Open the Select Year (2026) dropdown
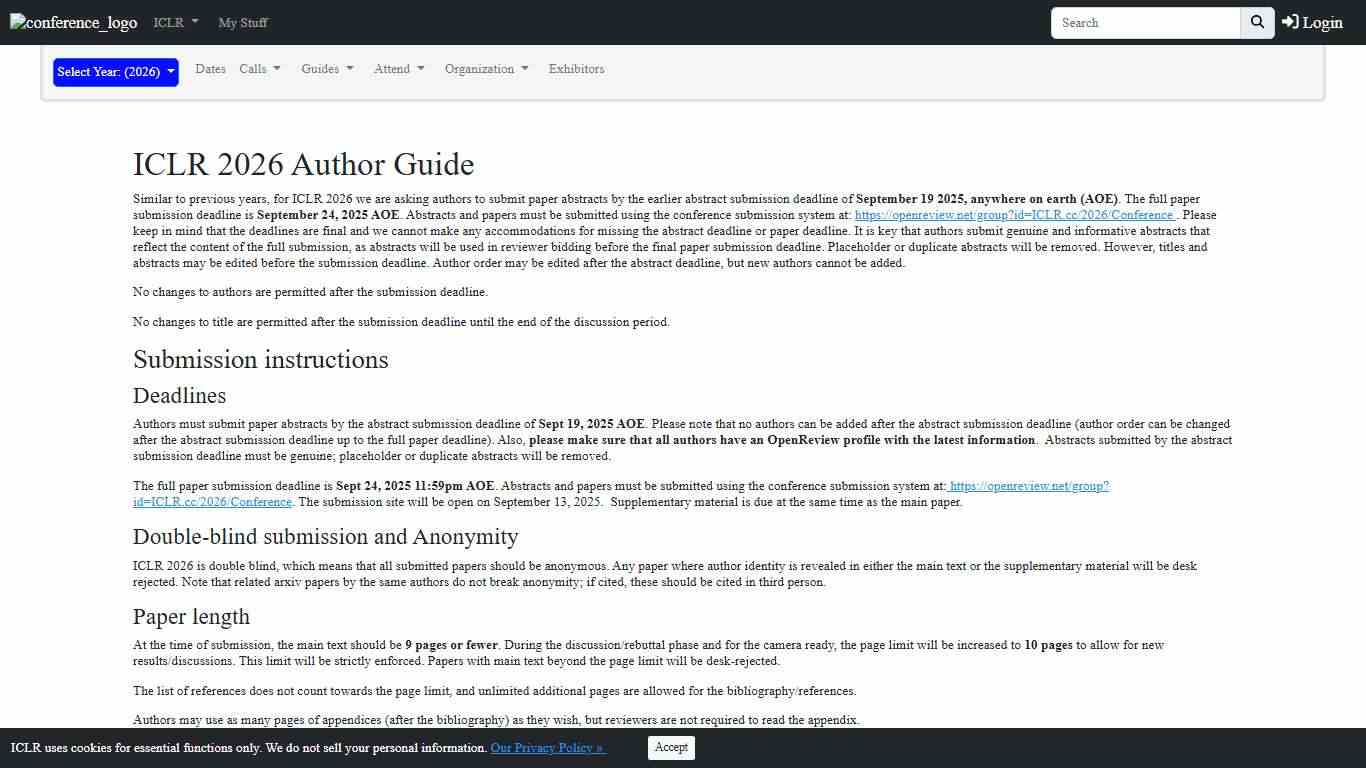 tap(114, 72)
